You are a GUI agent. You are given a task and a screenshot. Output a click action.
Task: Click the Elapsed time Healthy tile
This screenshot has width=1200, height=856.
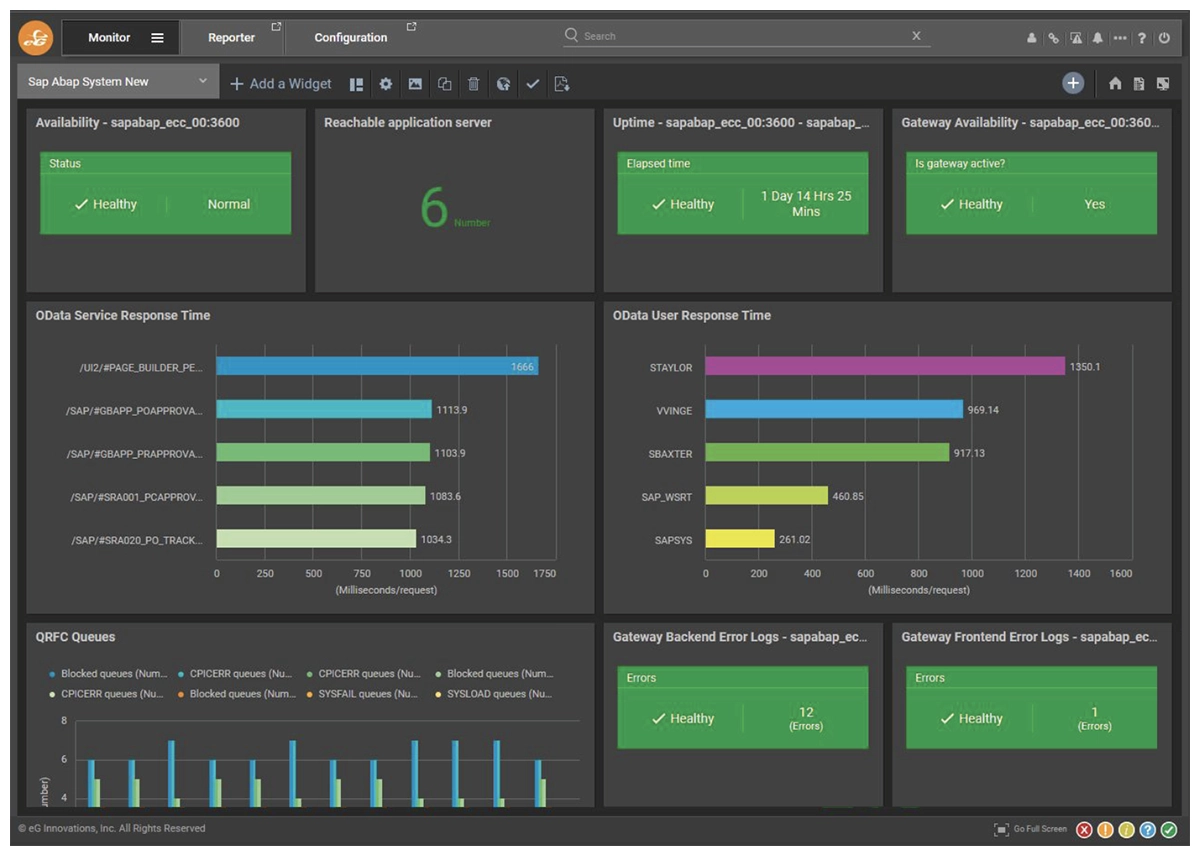743,193
